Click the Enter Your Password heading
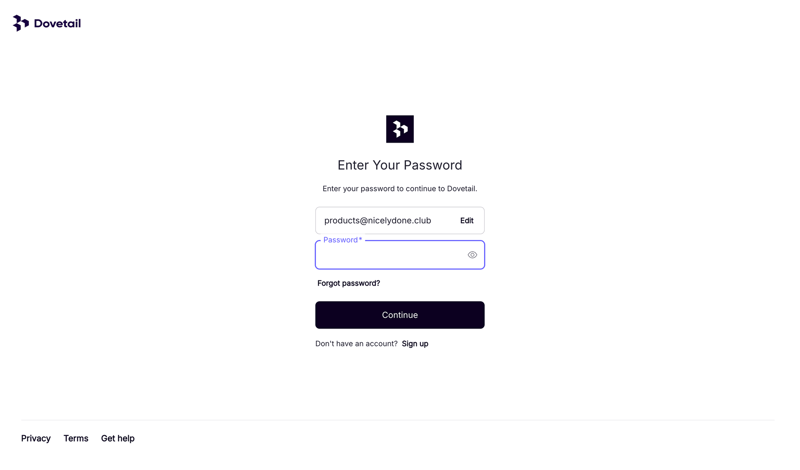 tap(400, 165)
